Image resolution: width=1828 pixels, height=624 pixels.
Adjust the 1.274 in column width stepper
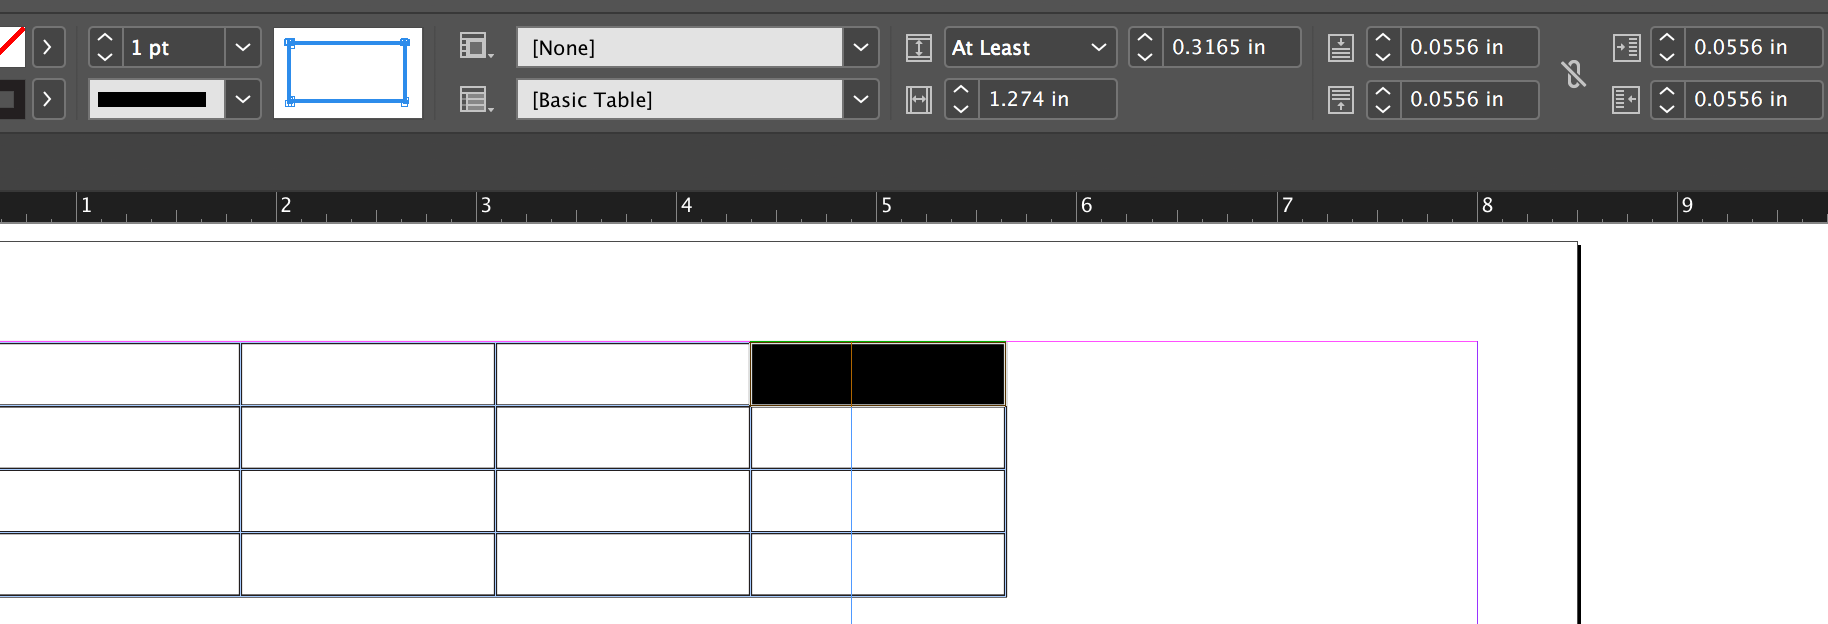click(962, 99)
